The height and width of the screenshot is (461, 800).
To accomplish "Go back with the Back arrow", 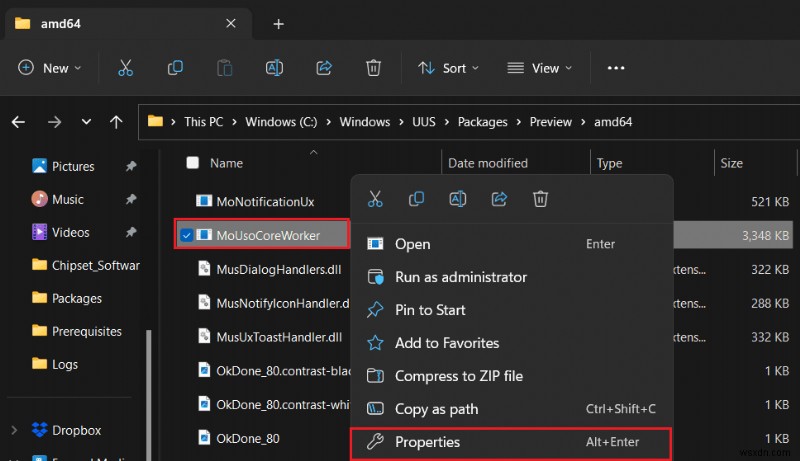I will click(x=18, y=122).
